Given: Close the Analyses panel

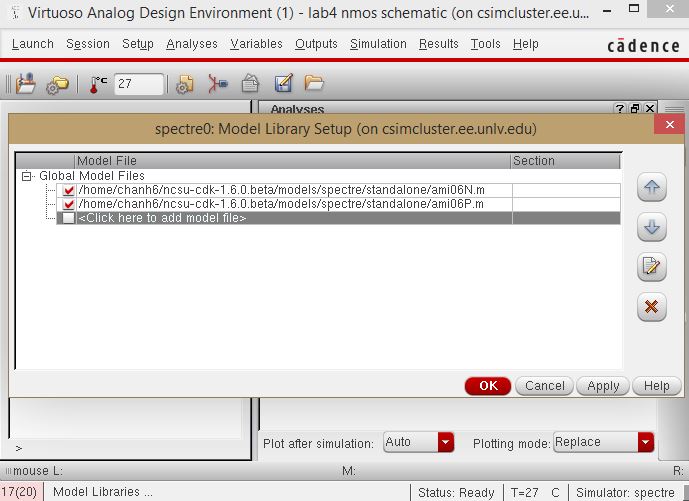Looking at the screenshot, I should pos(650,109).
